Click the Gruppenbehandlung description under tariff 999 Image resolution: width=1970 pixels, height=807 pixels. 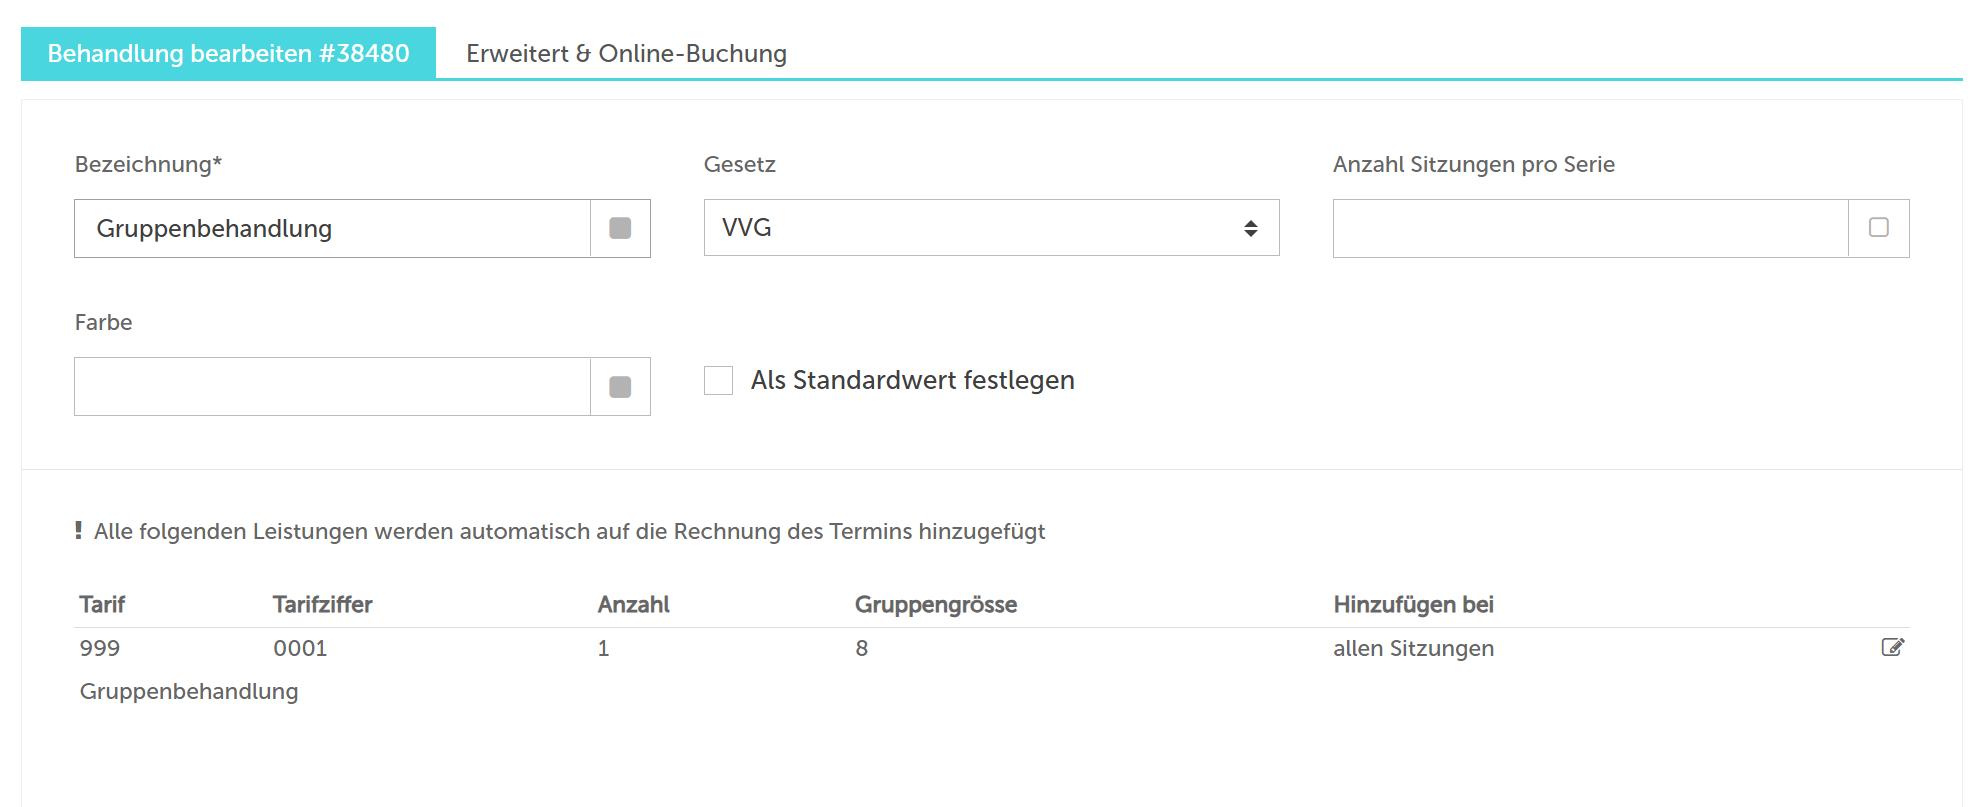(x=189, y=692)
